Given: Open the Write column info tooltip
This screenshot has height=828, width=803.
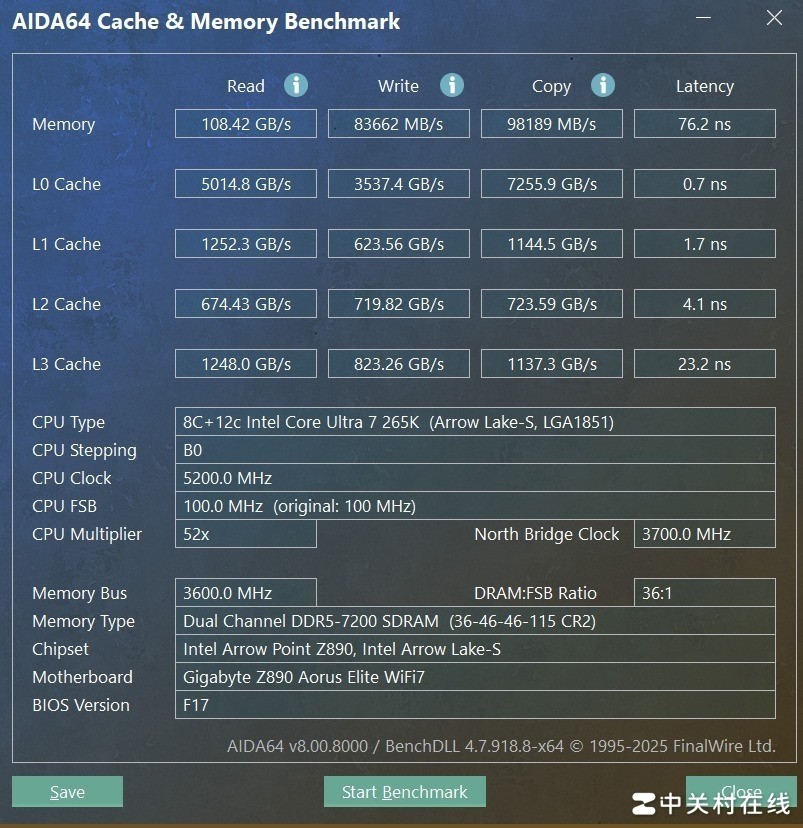Looking at the screenshot, I should pyautogui.click(x=452, y=86).
